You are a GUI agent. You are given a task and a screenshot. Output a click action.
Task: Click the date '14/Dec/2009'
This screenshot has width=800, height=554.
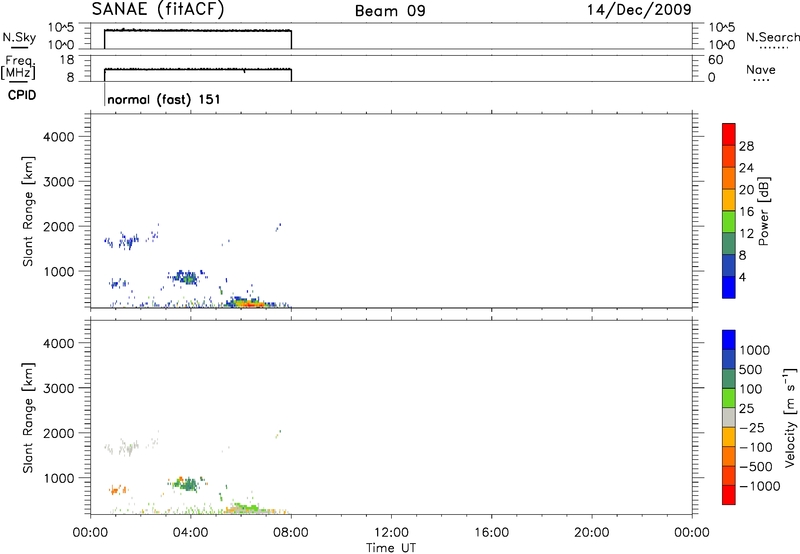(x=639, y=10)
